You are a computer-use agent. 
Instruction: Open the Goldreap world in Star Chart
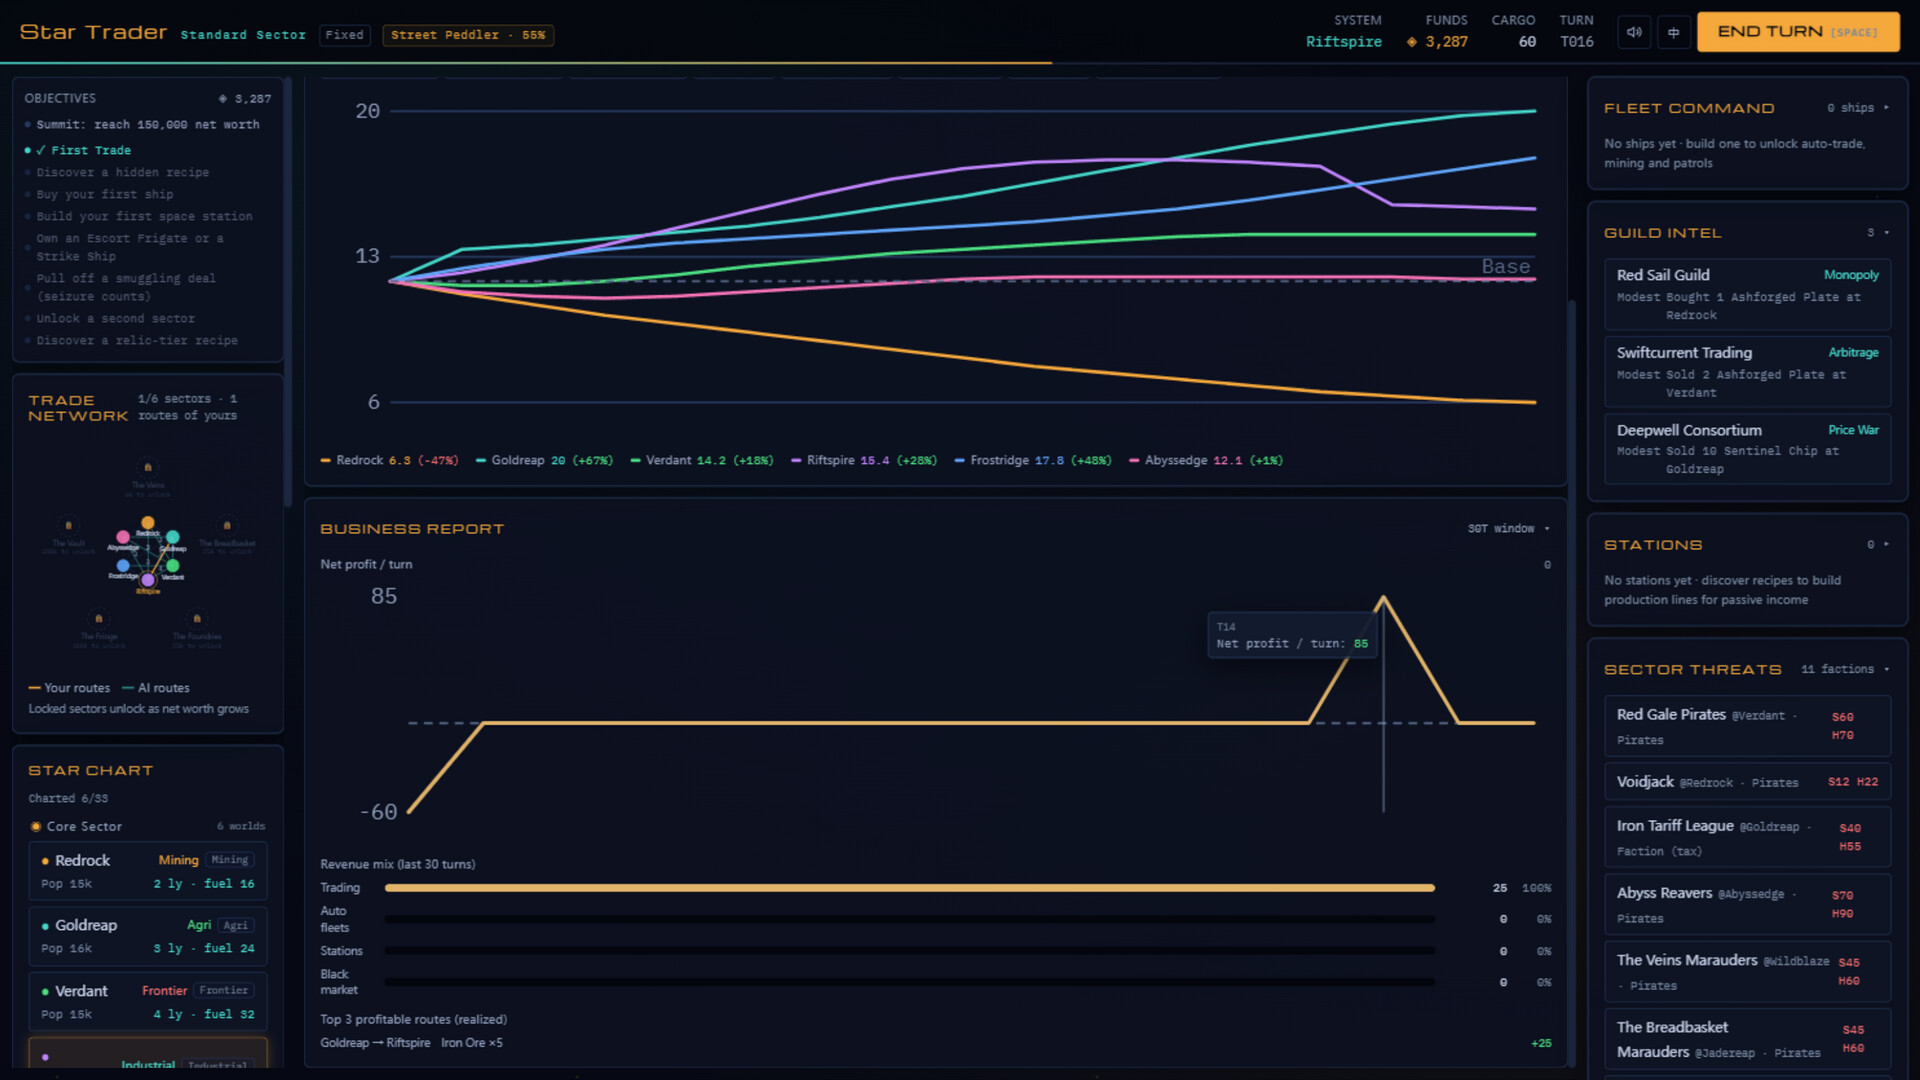point(148,936)
